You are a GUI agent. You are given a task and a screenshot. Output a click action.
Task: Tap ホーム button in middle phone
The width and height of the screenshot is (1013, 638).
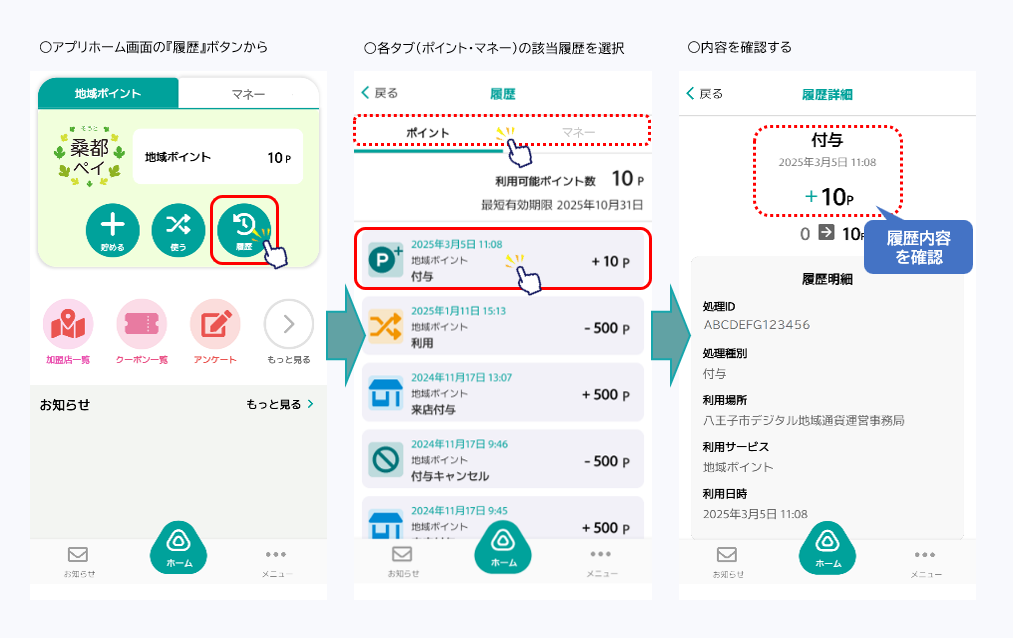[503, 550]
